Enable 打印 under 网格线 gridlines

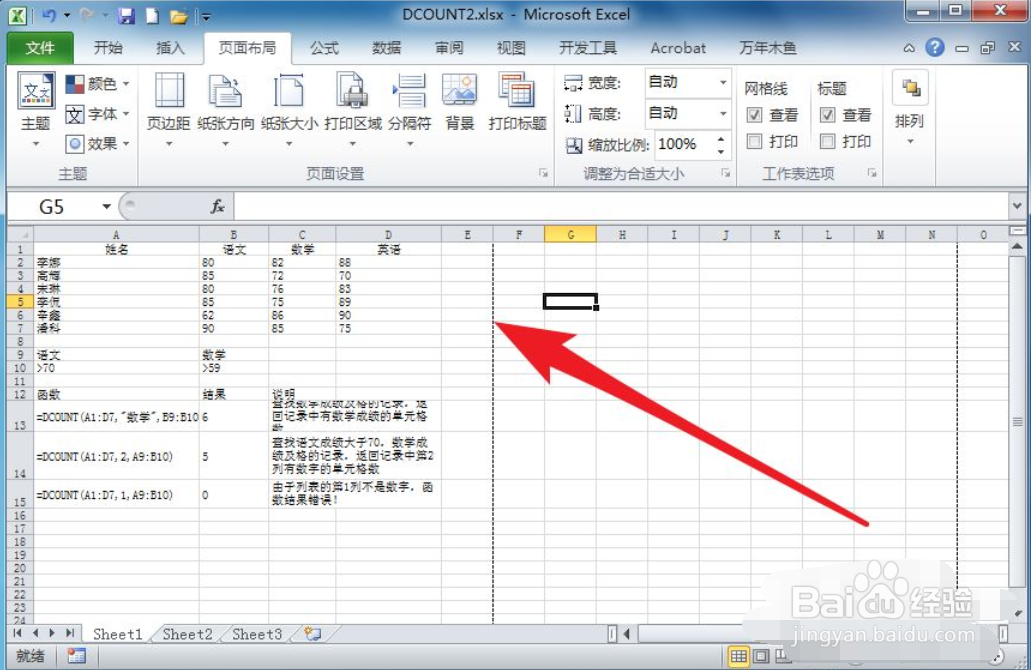coord(754,141)
